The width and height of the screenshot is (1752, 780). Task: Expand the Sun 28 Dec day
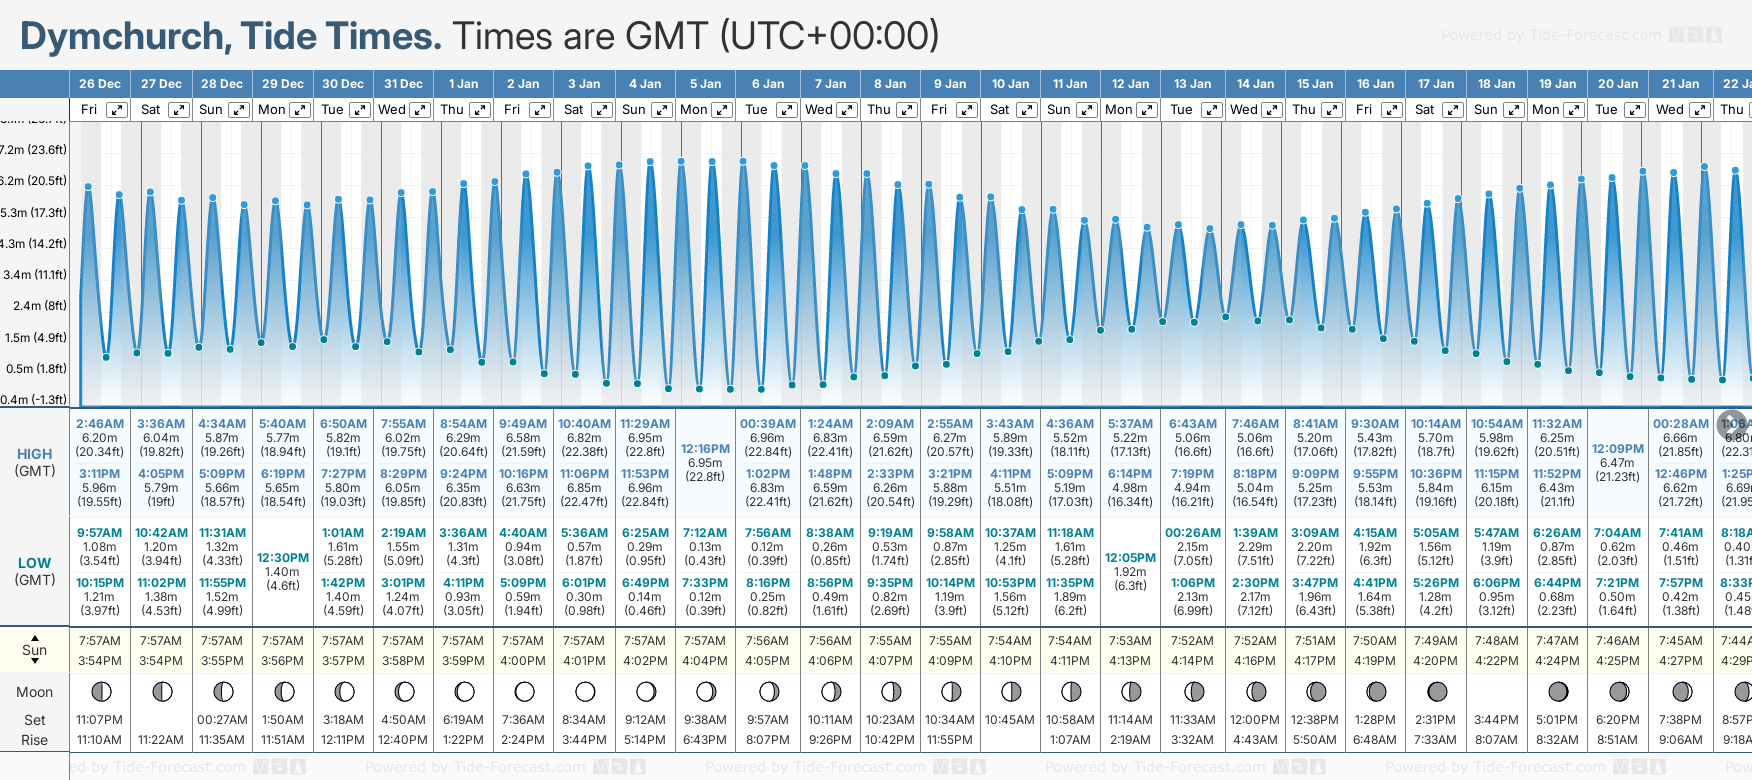pyautogui.click(x=239, y=110)
